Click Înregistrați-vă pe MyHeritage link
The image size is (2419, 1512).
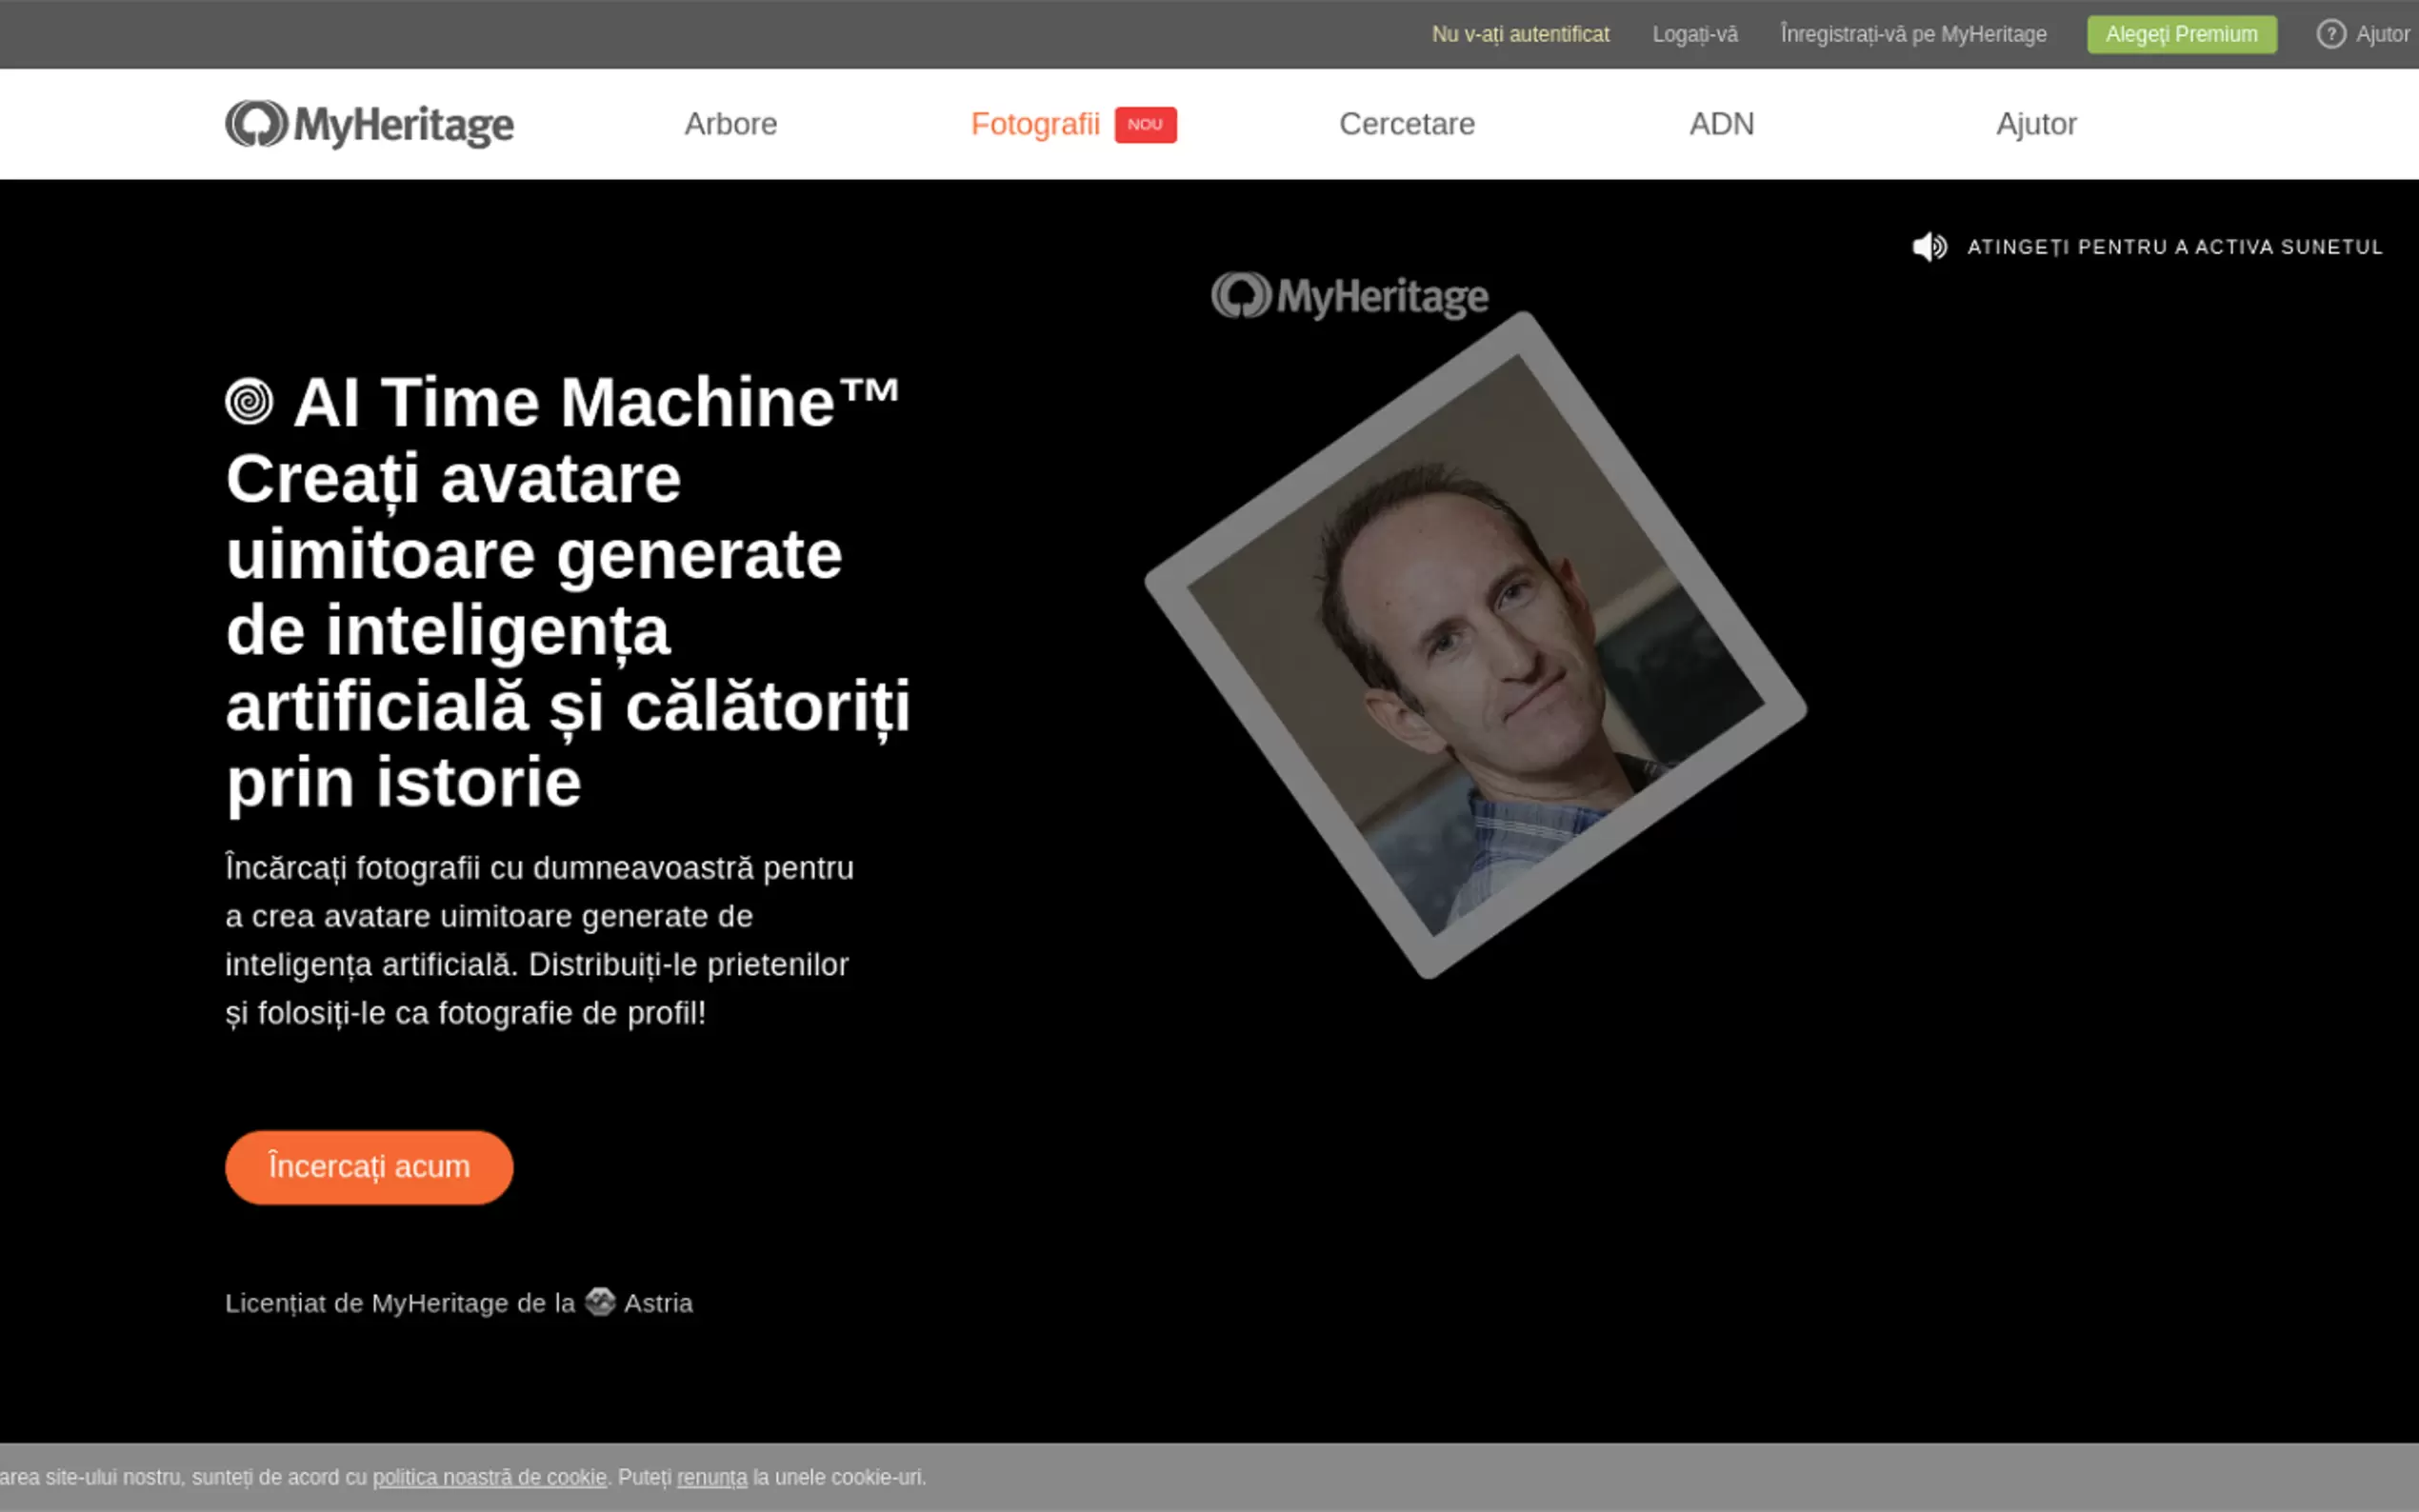[x=1913, y=34]
